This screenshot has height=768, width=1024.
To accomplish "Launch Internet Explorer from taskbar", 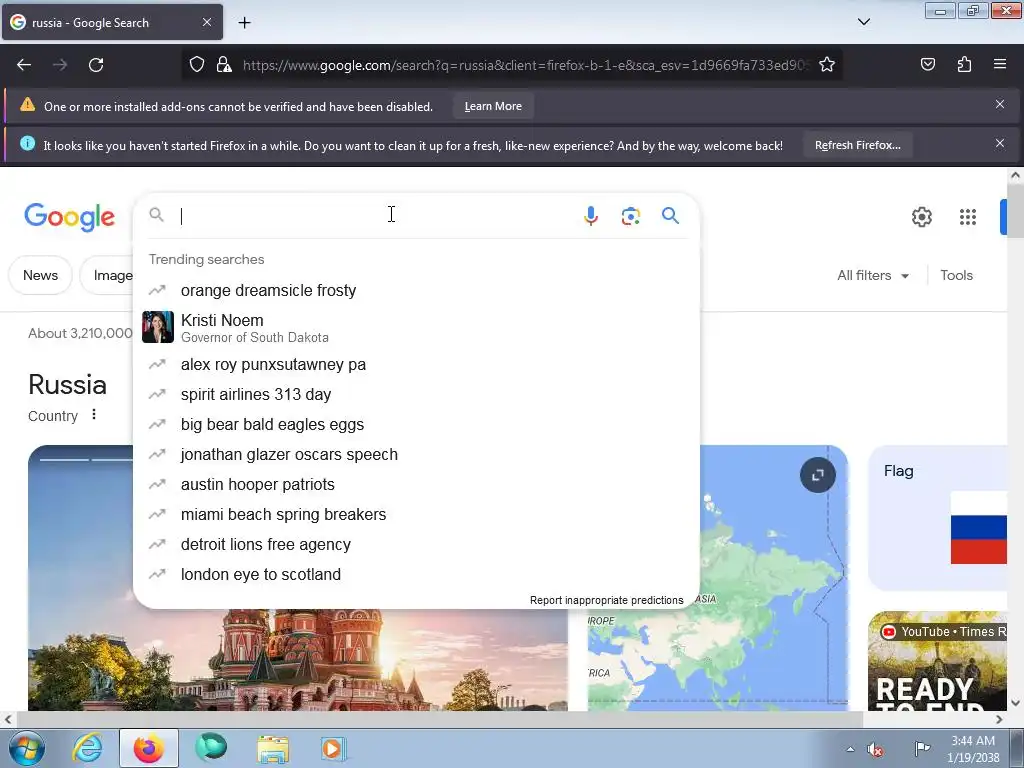I will [x=88, y=748].
